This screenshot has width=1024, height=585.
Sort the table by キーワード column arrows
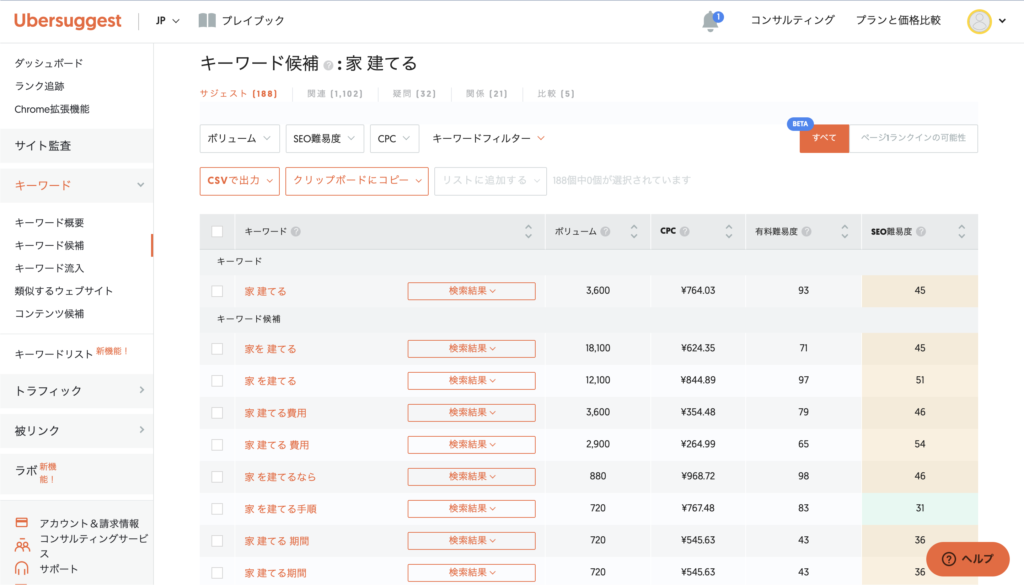point(528,231)
